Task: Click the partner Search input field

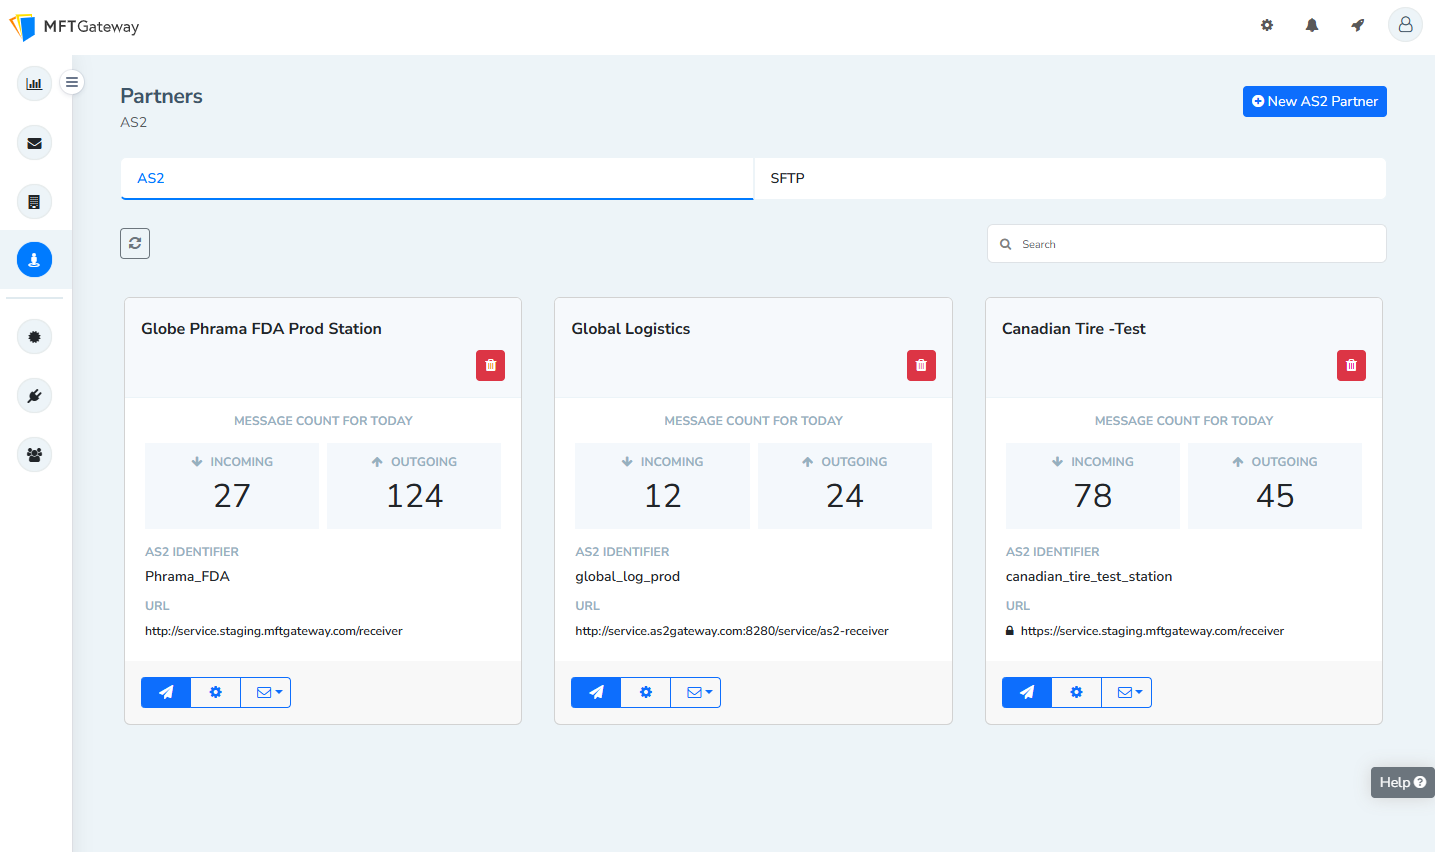Action: tap(1196, 244)
